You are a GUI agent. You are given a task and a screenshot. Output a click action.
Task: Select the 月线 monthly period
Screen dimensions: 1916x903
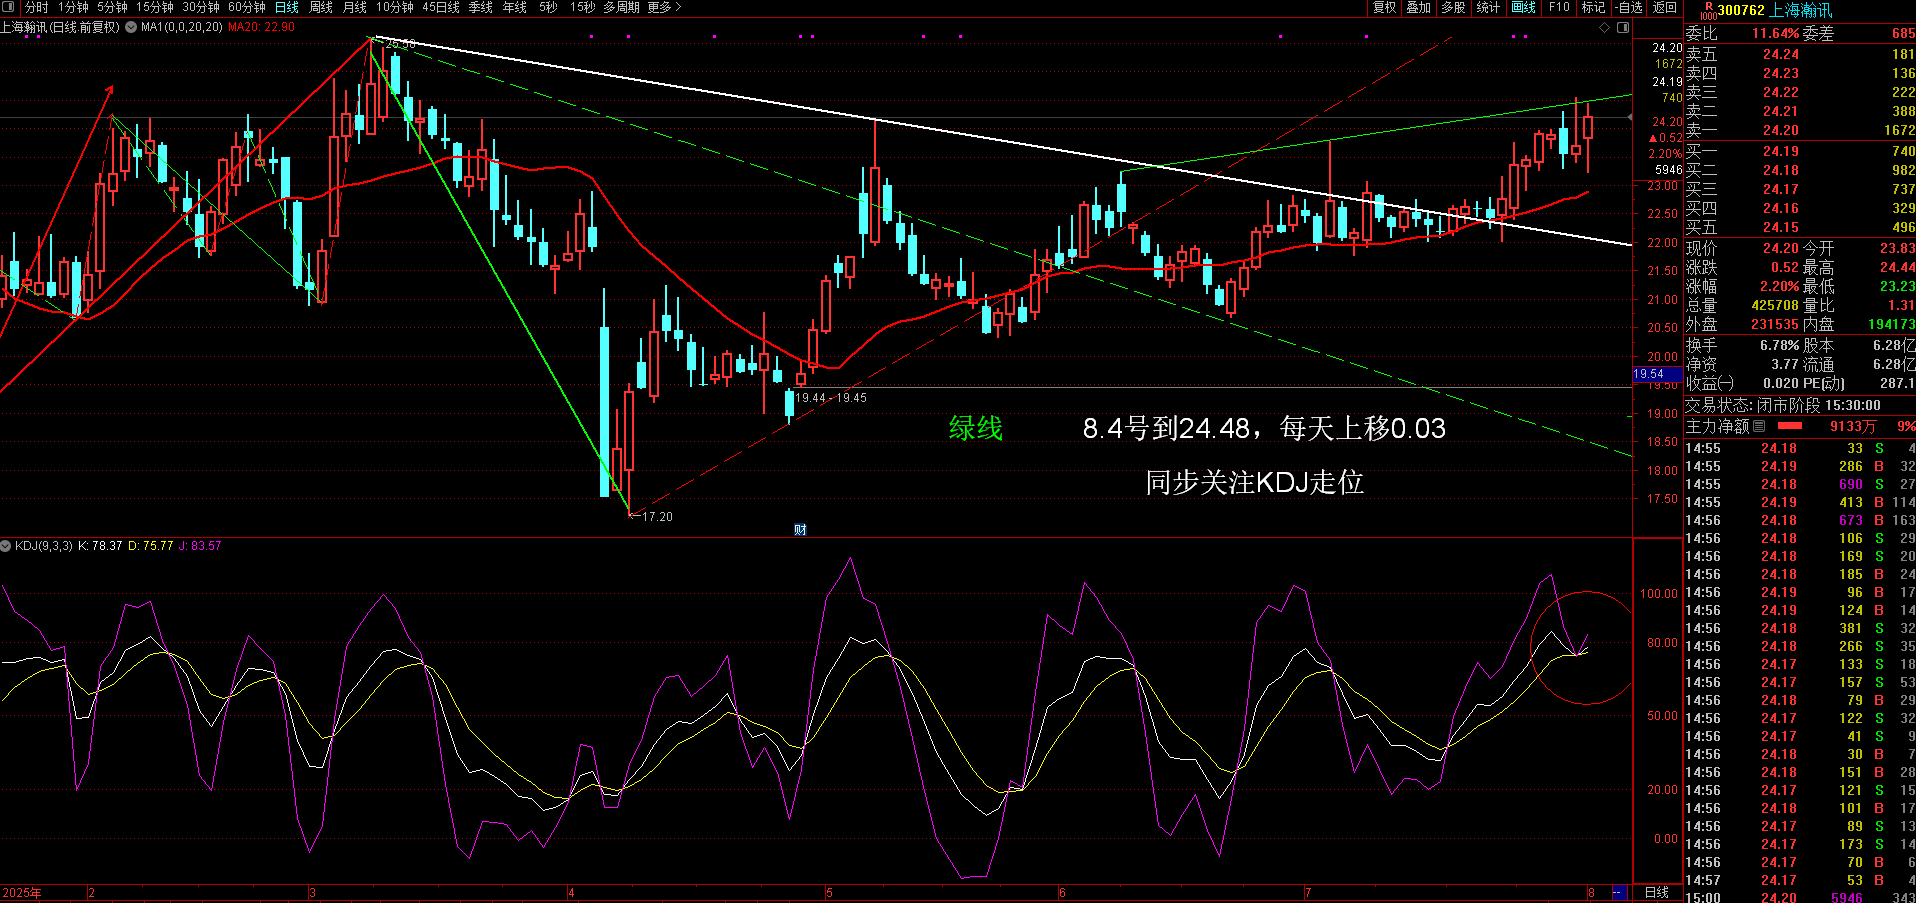coord(354,7)
